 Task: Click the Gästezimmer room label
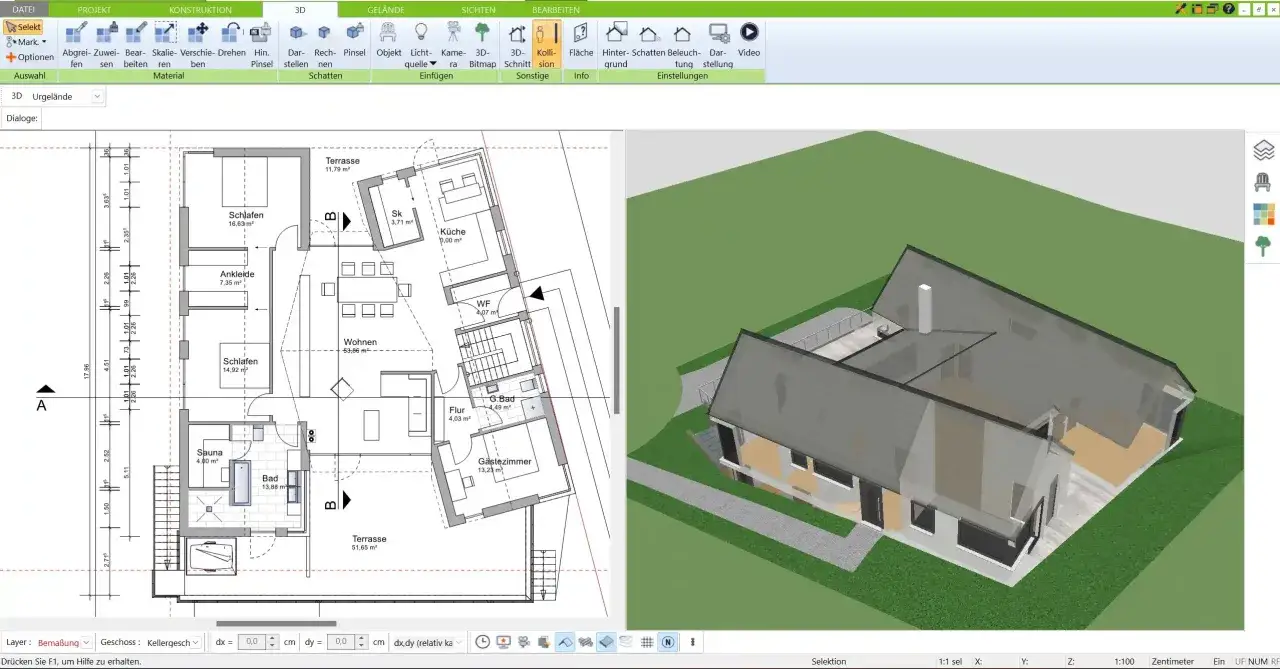[x=505, y=461]
